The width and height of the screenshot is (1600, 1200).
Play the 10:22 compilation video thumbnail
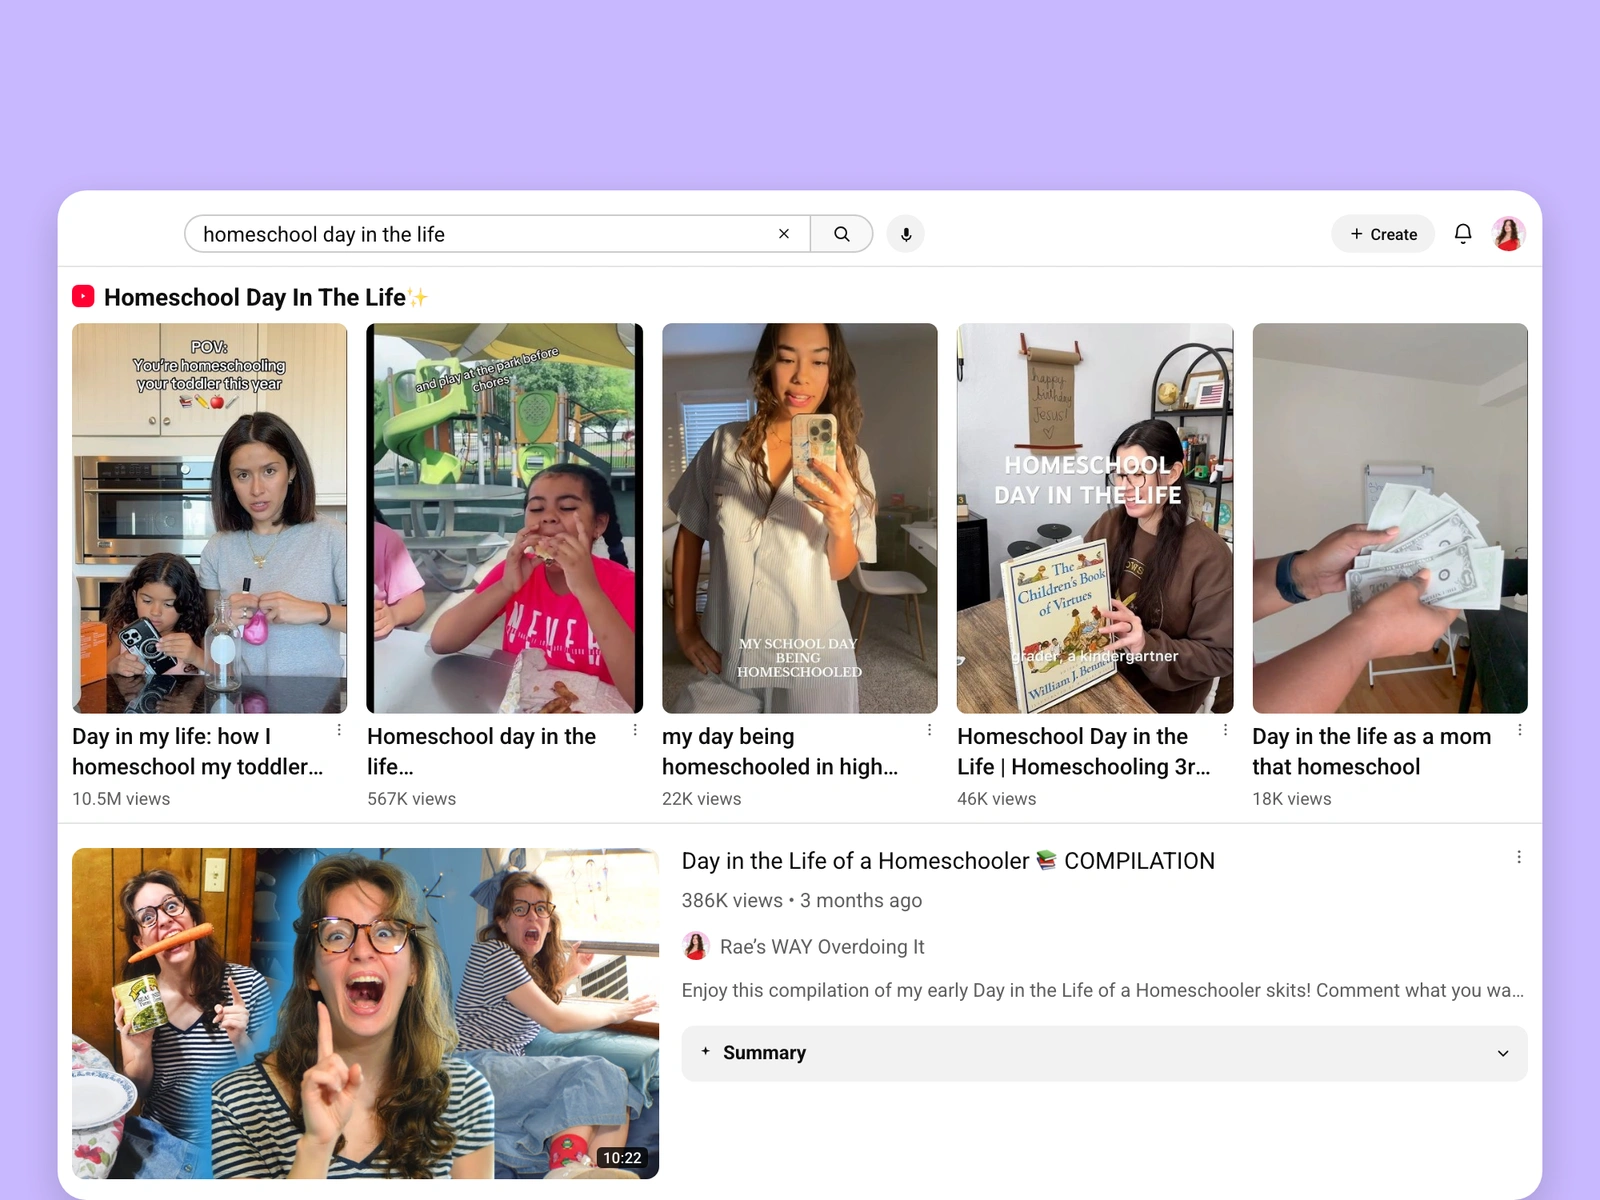pyautogui.click(x=366, y=1013)
